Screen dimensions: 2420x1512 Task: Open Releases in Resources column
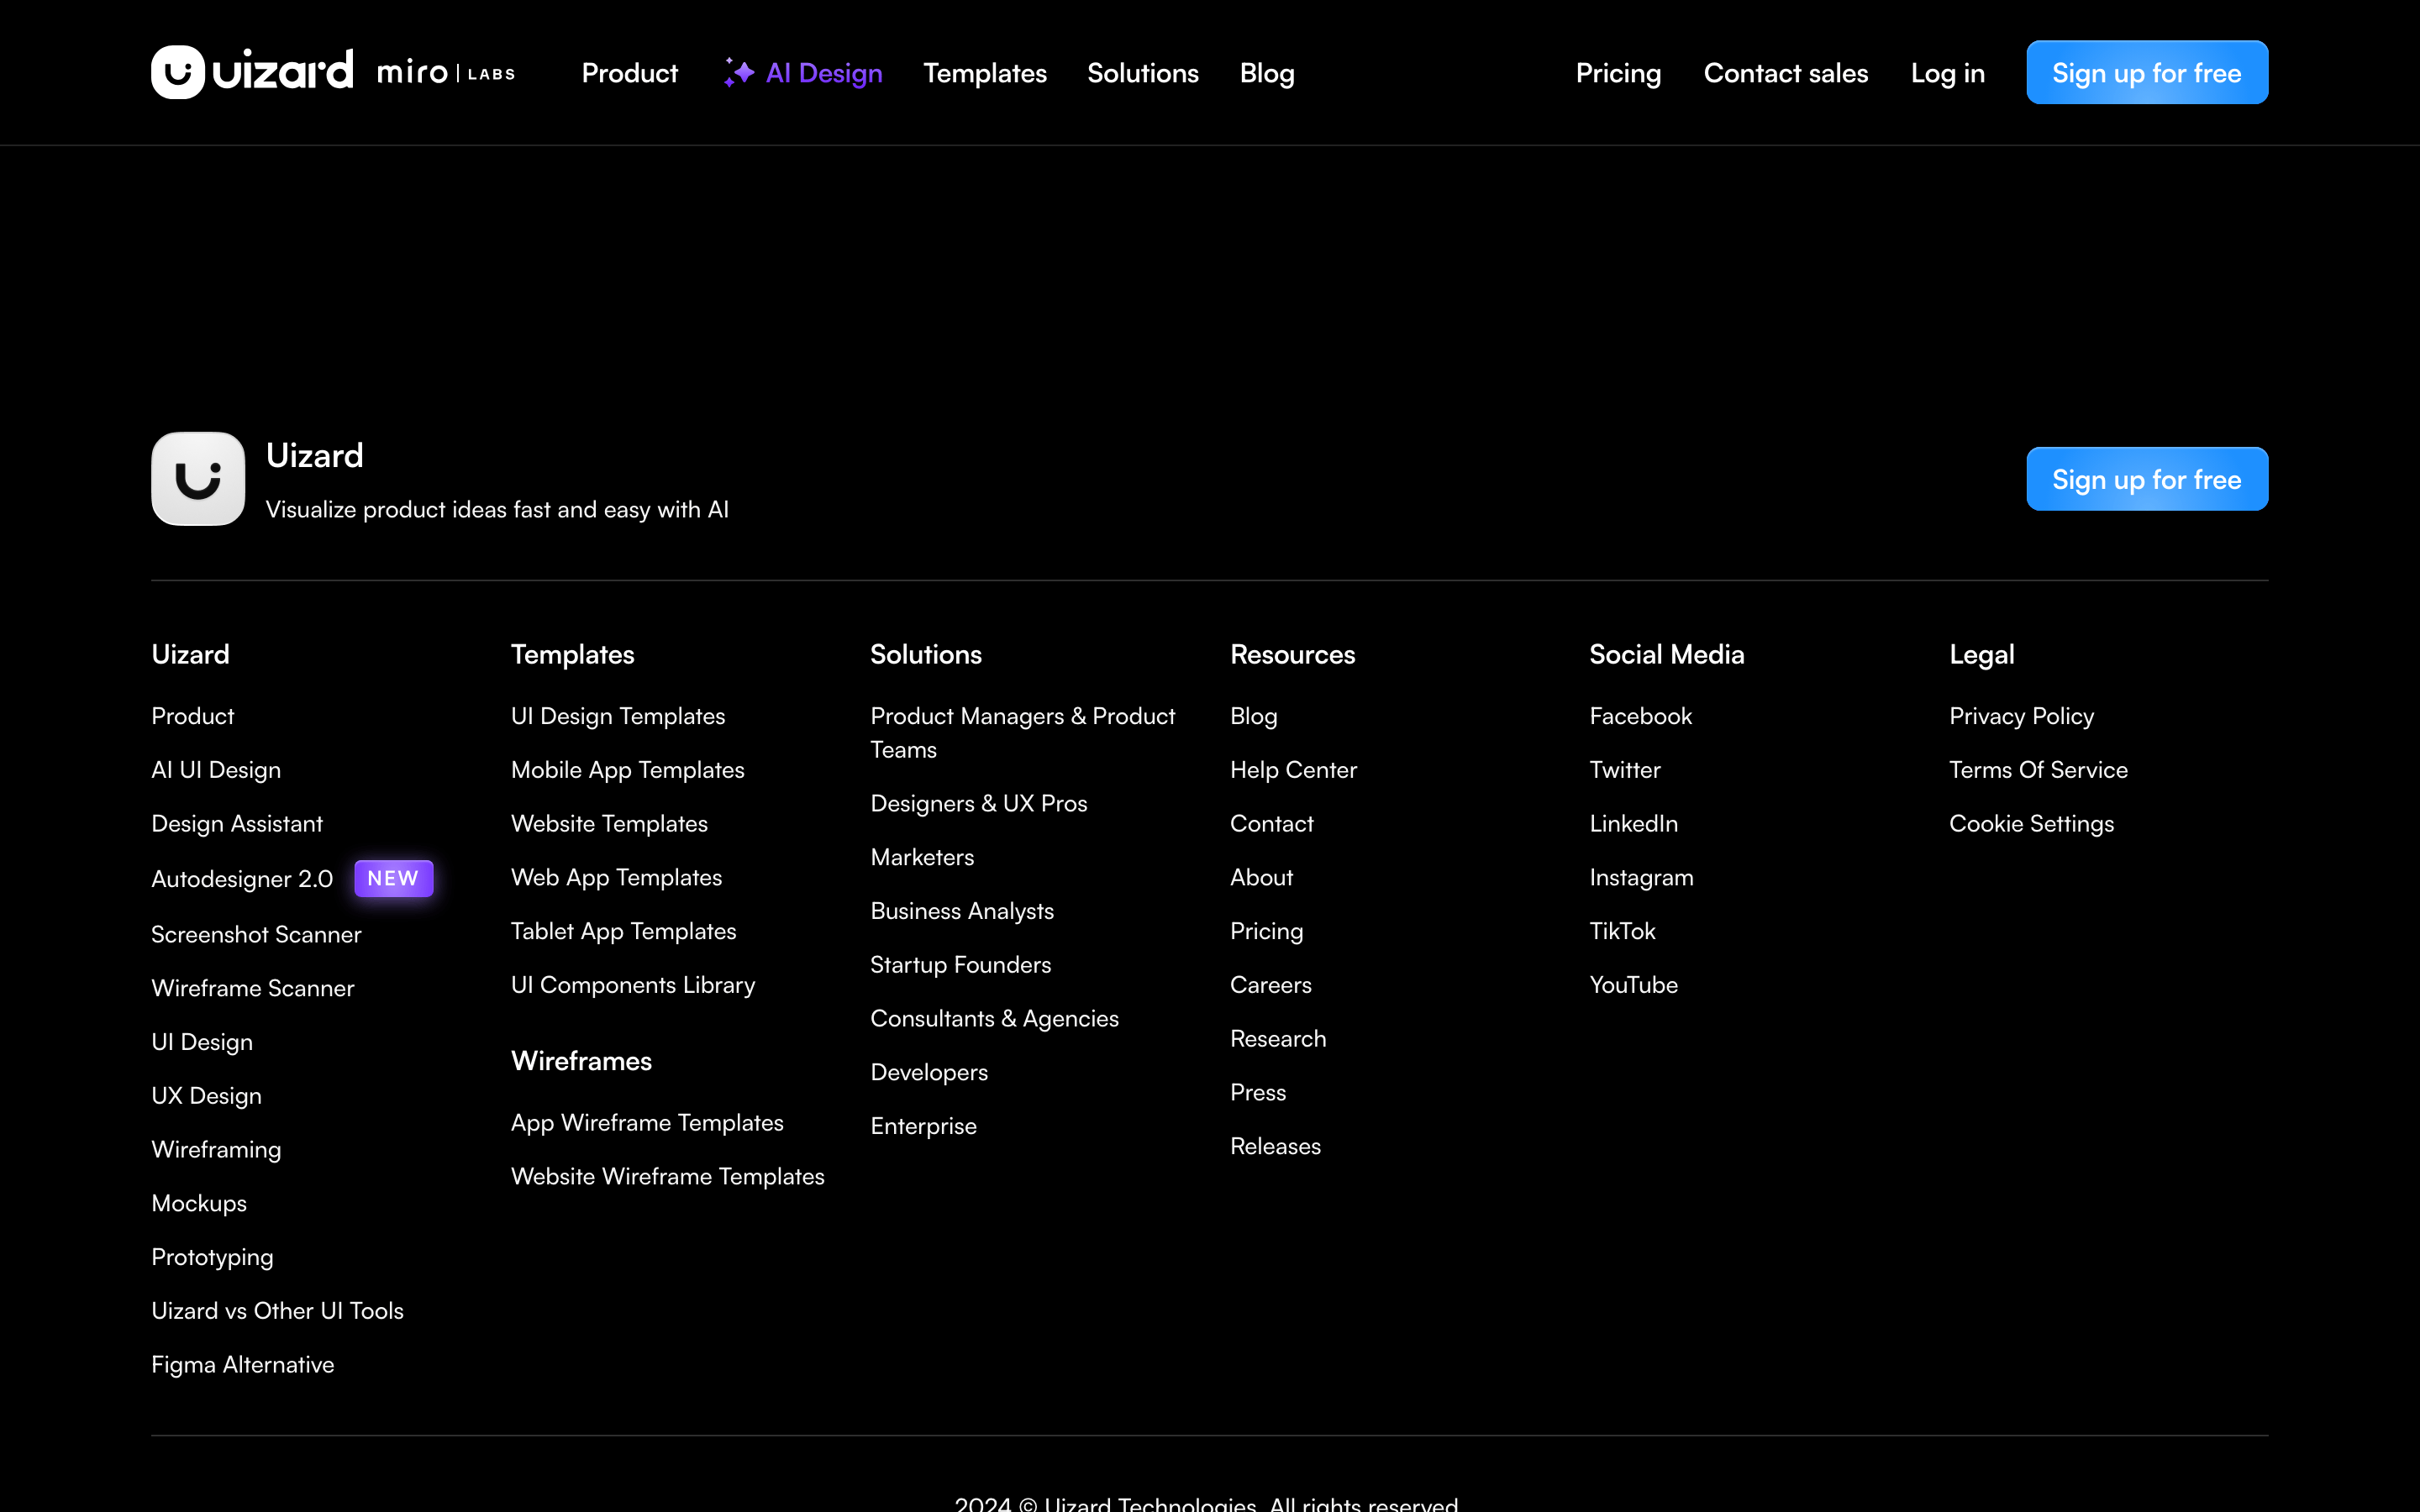click(1275, 1146)
